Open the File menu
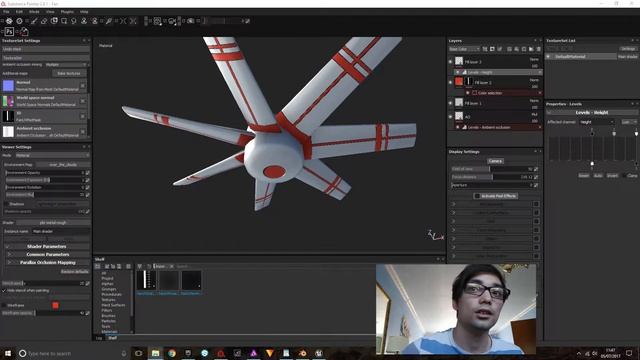640x360 pixels. [x=6, y=12]
